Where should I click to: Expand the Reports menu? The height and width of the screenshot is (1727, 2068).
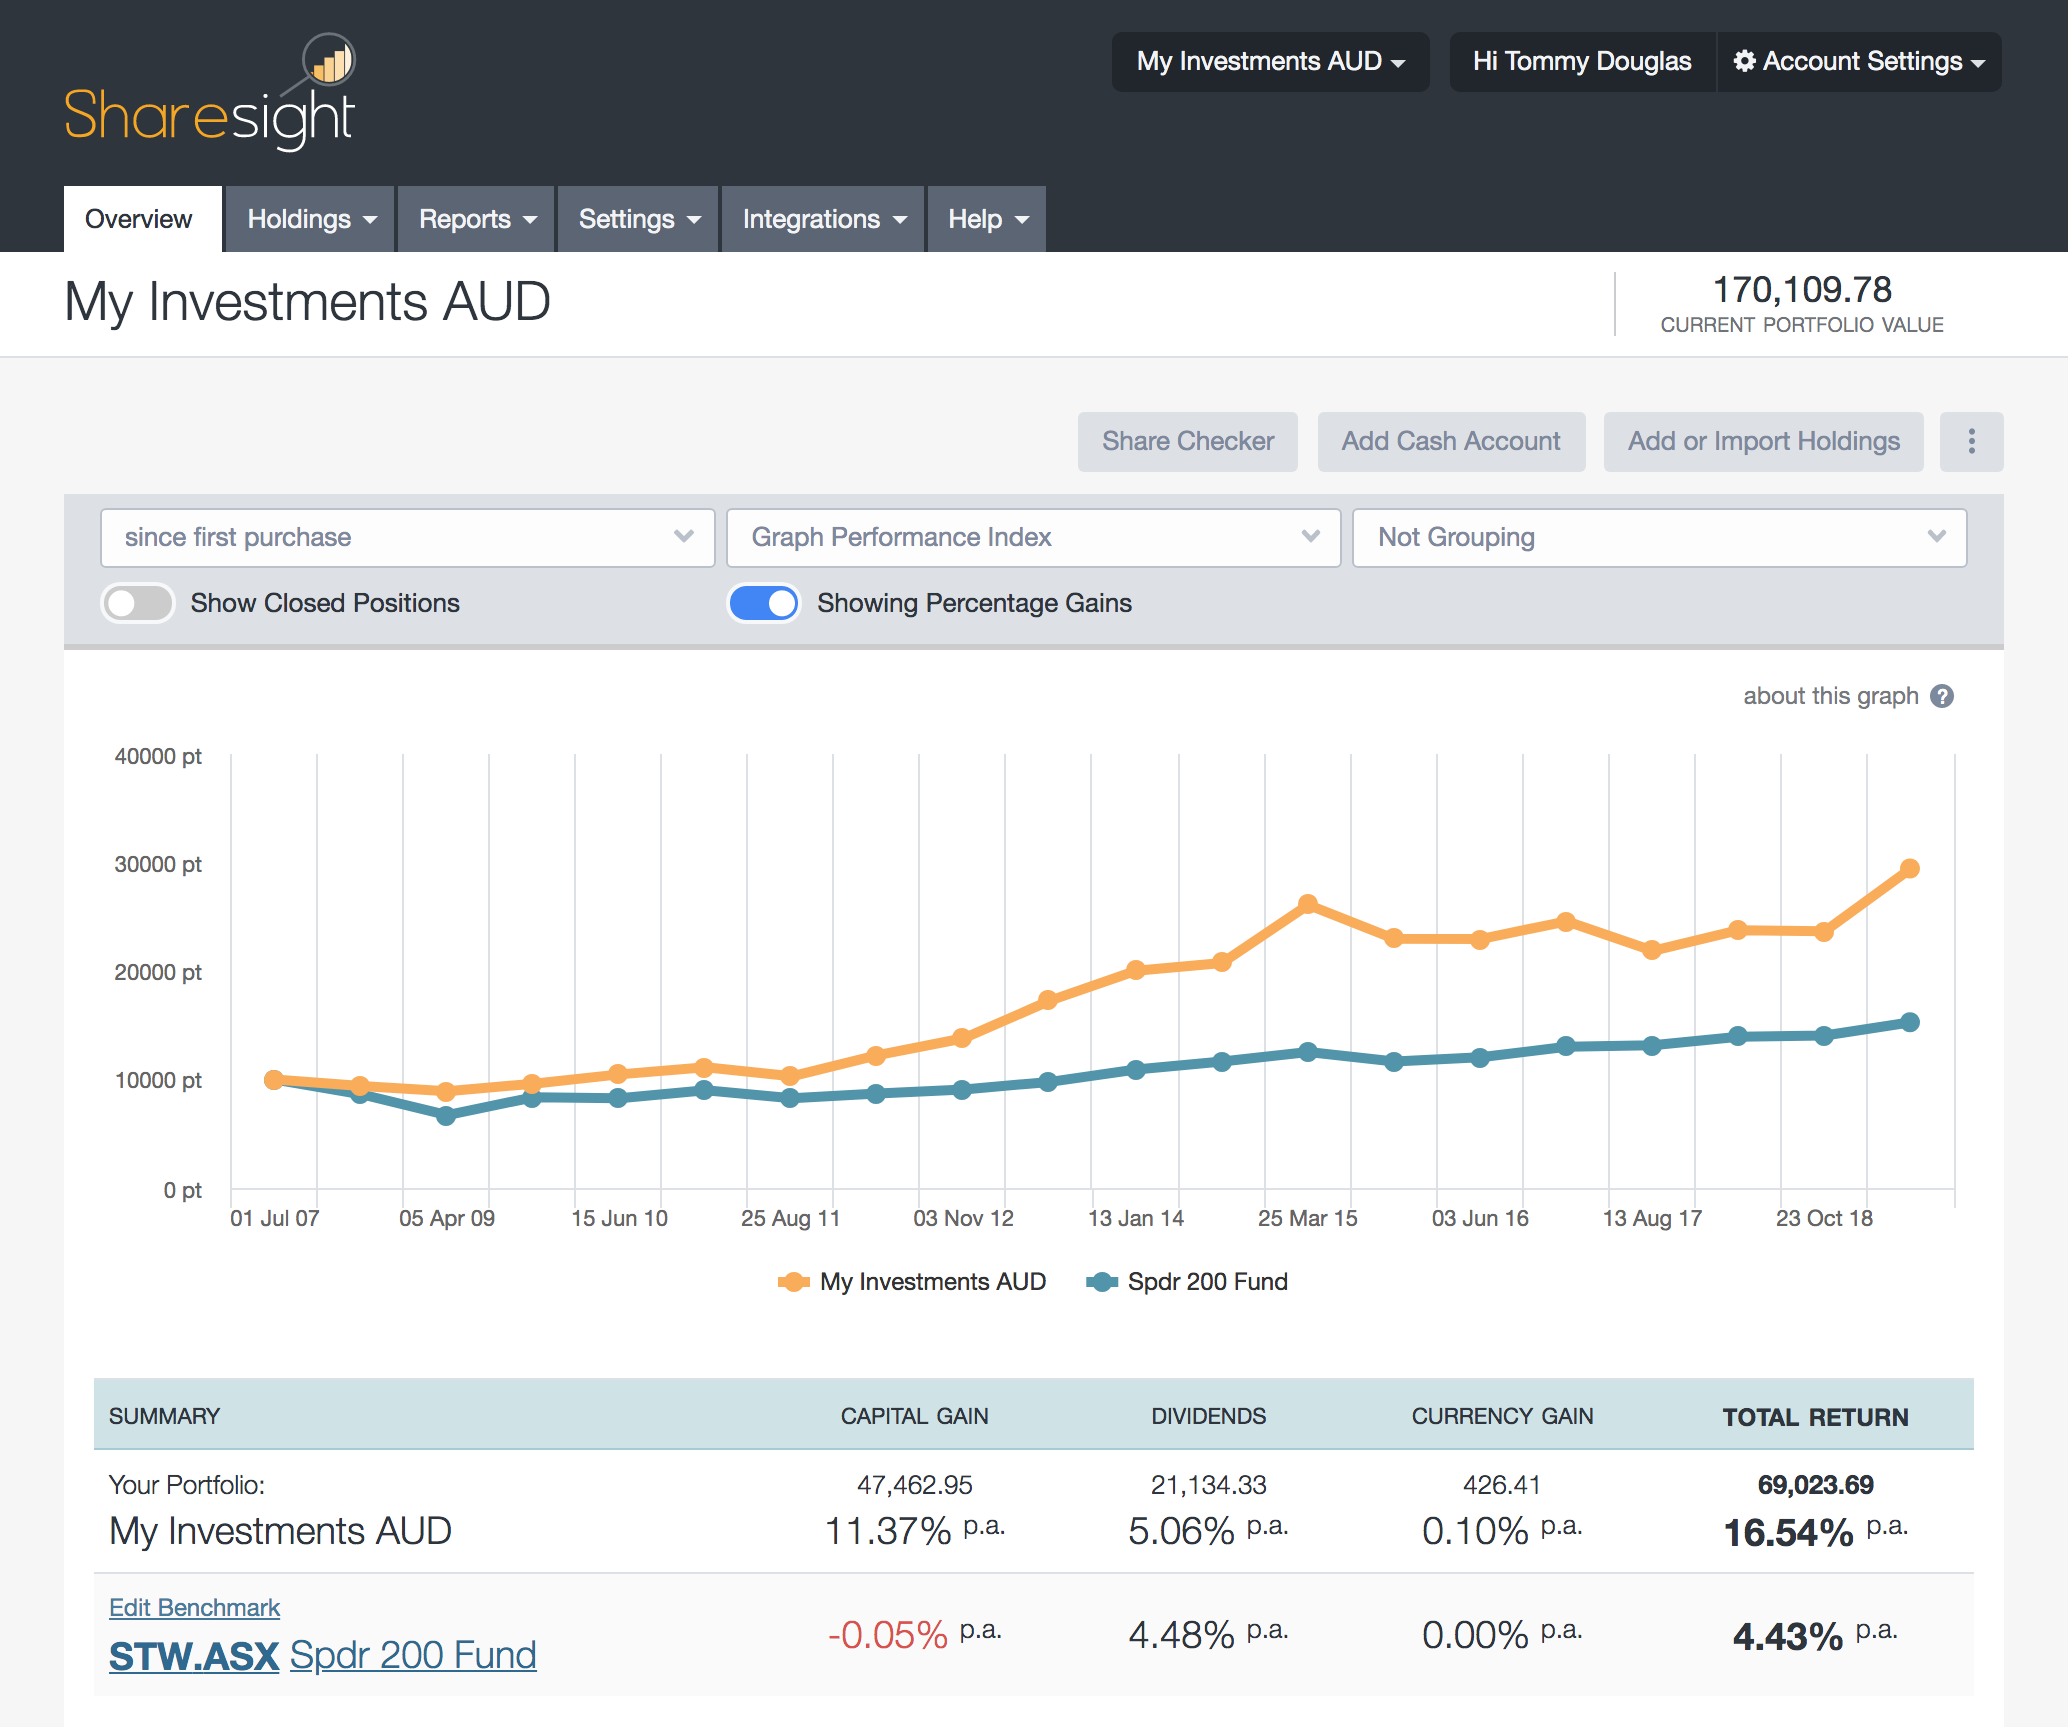tap(476, 219)
